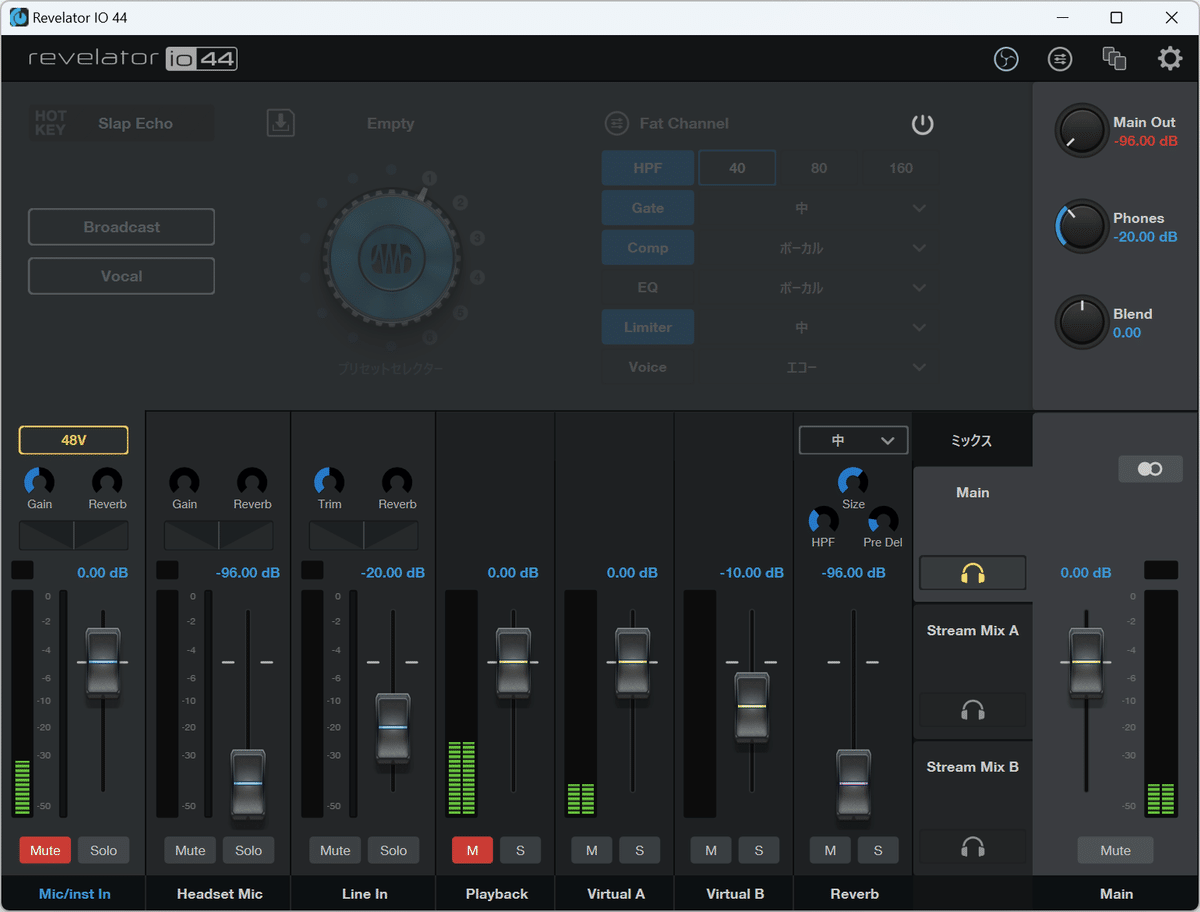The height and width of the screenshot is (912, 1200).
Task: Click the save preset download icon
Action: click(281, 123)
